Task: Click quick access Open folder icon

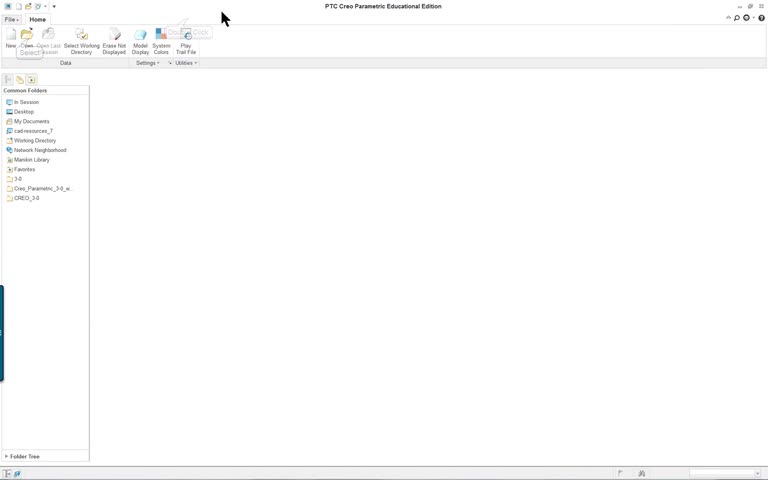Action: pos(28,6)
